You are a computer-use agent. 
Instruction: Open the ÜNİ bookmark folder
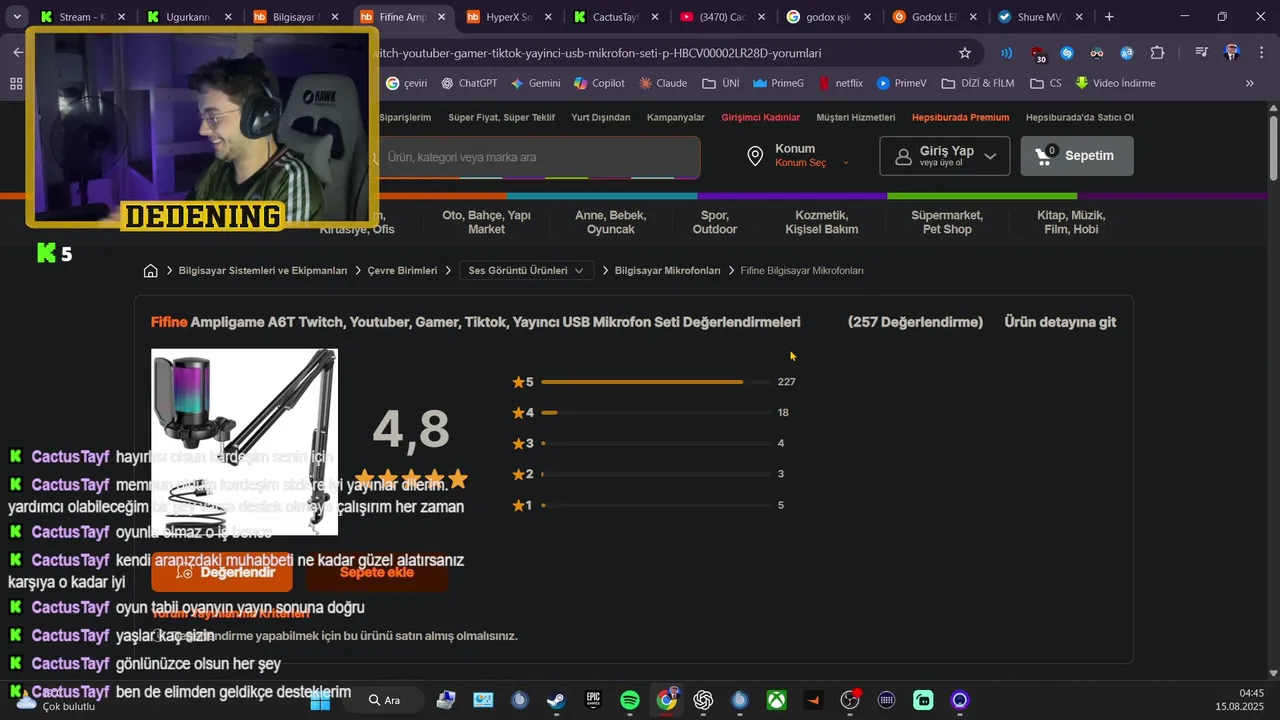720,83
